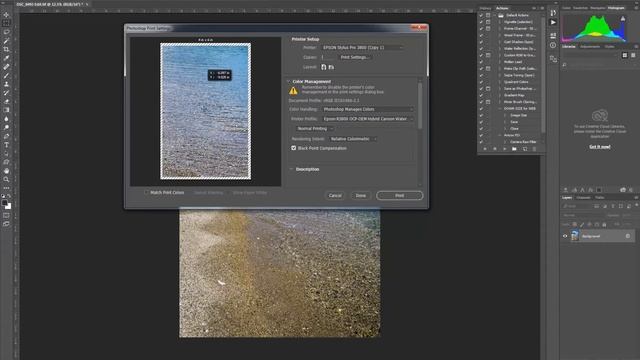Toggle checkmark for Vignette (selection) action
640x360 pixels.
481,22
